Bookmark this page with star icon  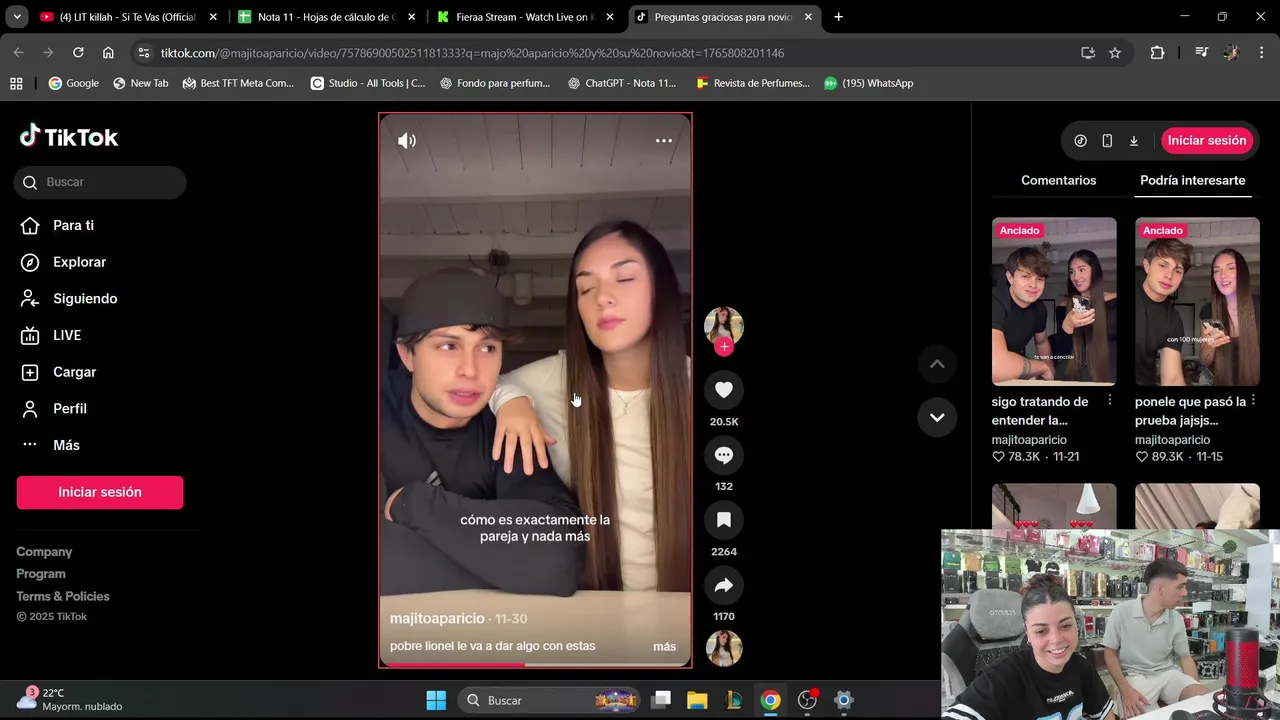coord(1115,53)
